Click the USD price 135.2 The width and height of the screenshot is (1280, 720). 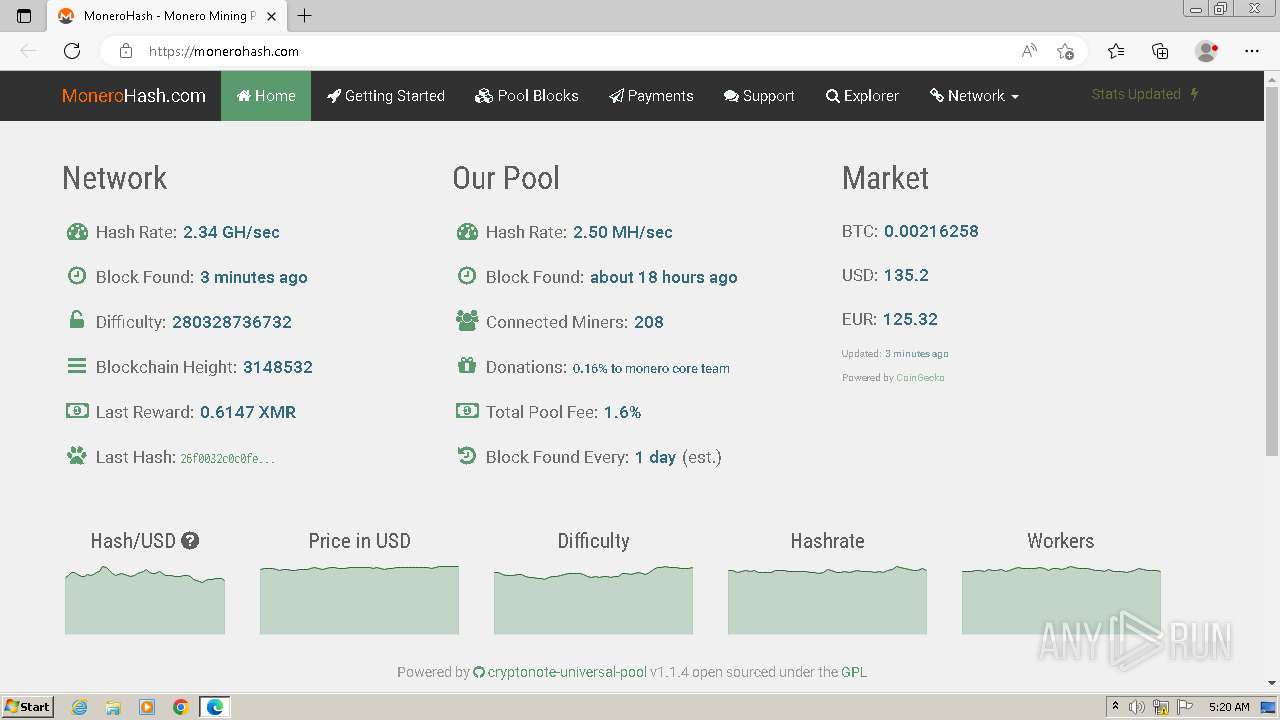[906, 275]
